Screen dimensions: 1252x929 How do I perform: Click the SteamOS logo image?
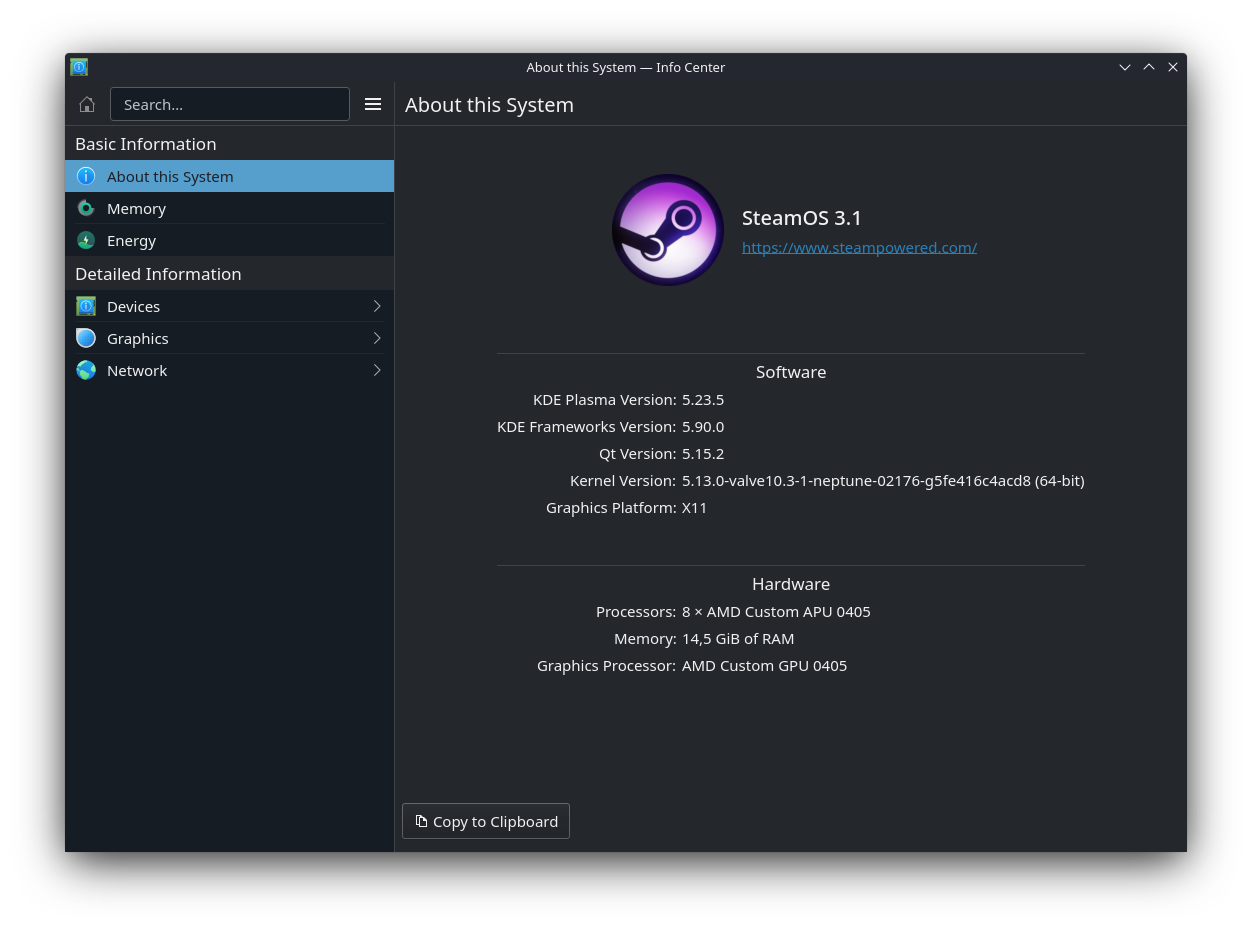click(668, 230)
